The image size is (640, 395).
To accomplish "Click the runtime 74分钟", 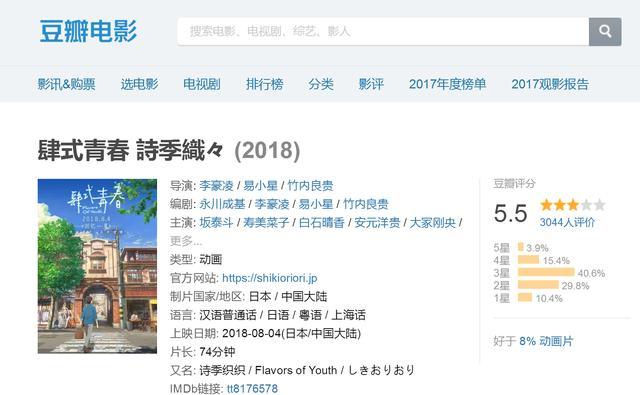I will tap(217, 352).
